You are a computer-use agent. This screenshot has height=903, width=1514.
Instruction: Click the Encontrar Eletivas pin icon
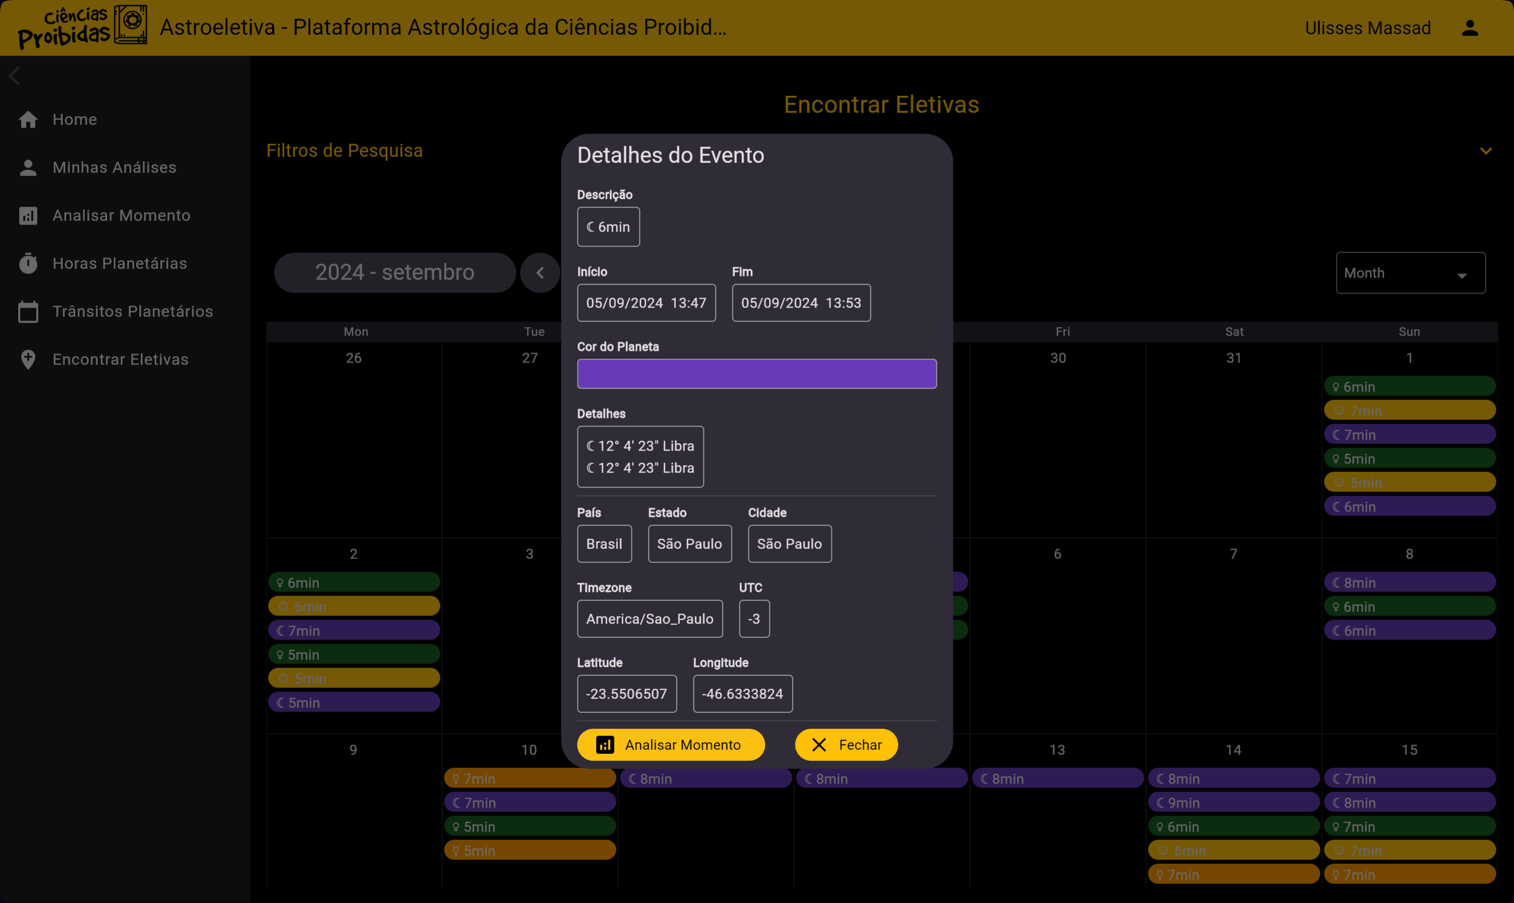tap(28, 360)
